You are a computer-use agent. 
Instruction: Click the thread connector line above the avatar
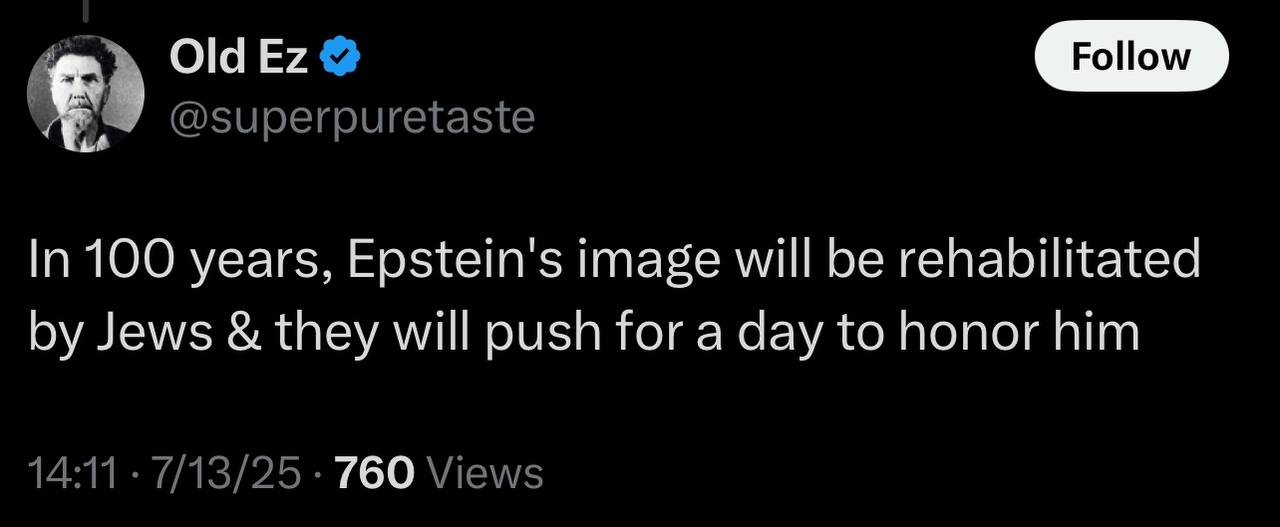(x=86, y=8)
